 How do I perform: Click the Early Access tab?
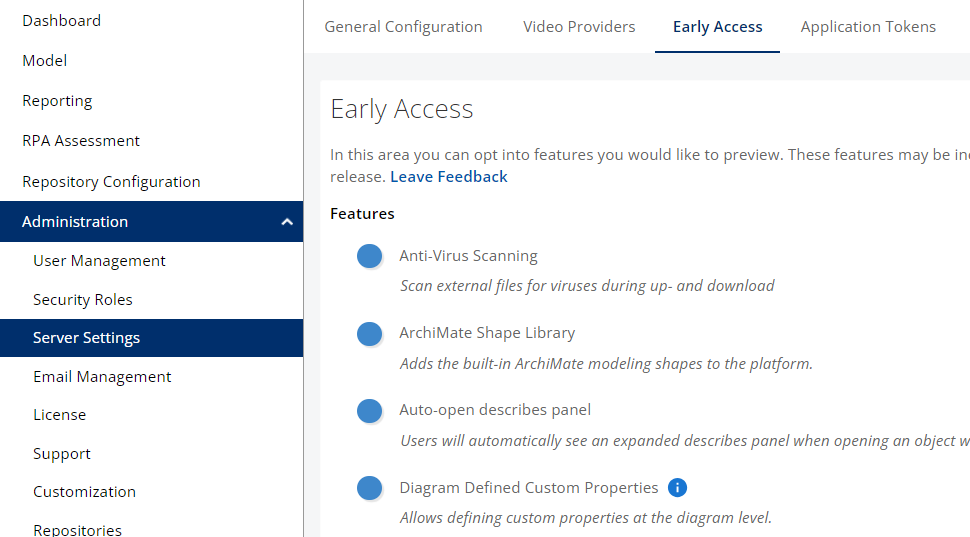tap(717, 27)
